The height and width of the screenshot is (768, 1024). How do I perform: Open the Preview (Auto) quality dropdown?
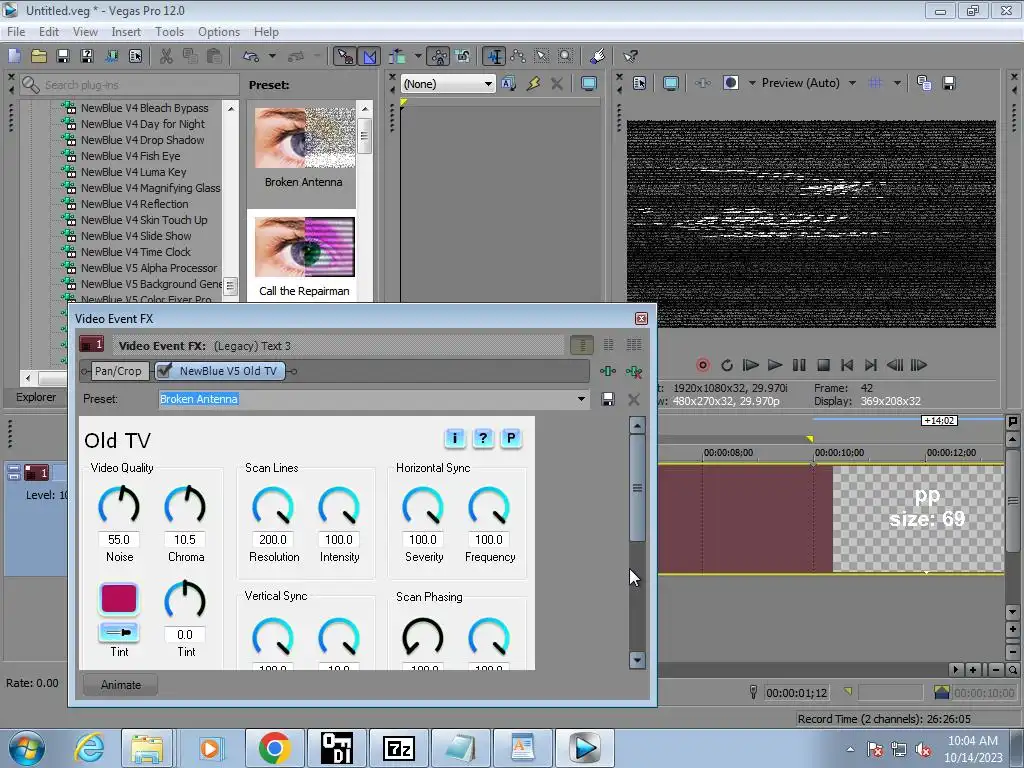[808, 83]
